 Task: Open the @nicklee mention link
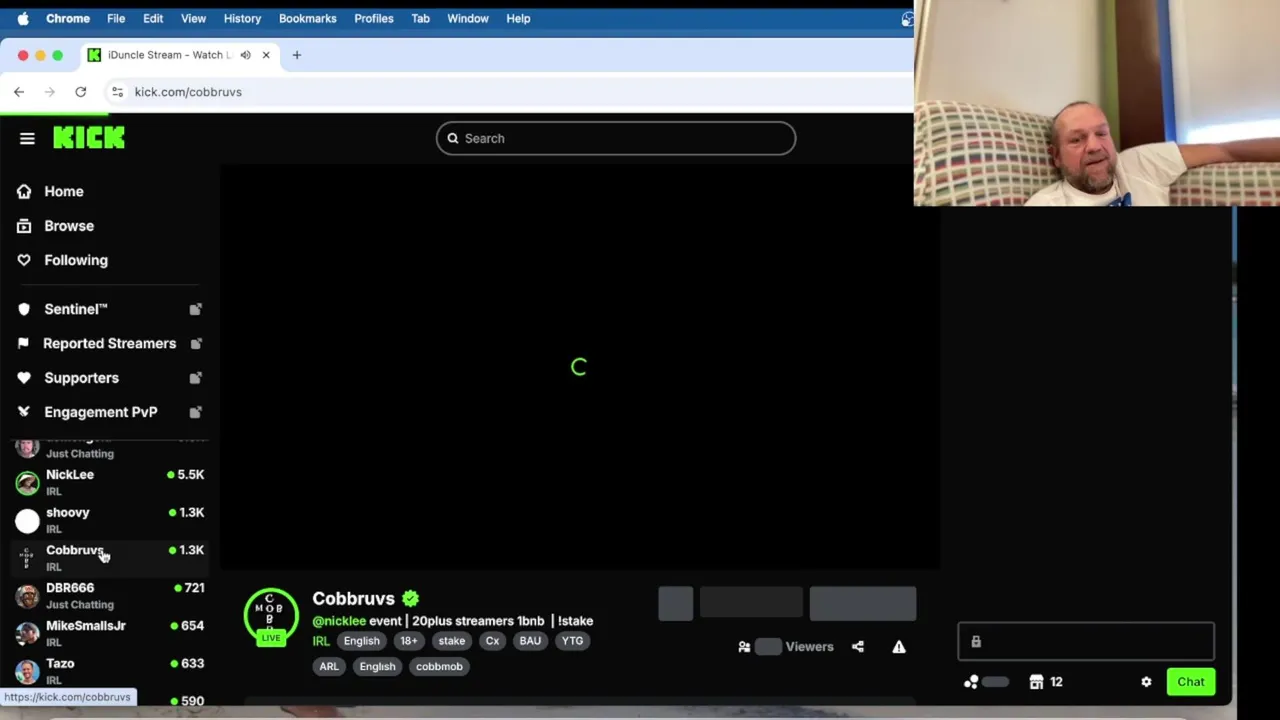tap(339, 621)
